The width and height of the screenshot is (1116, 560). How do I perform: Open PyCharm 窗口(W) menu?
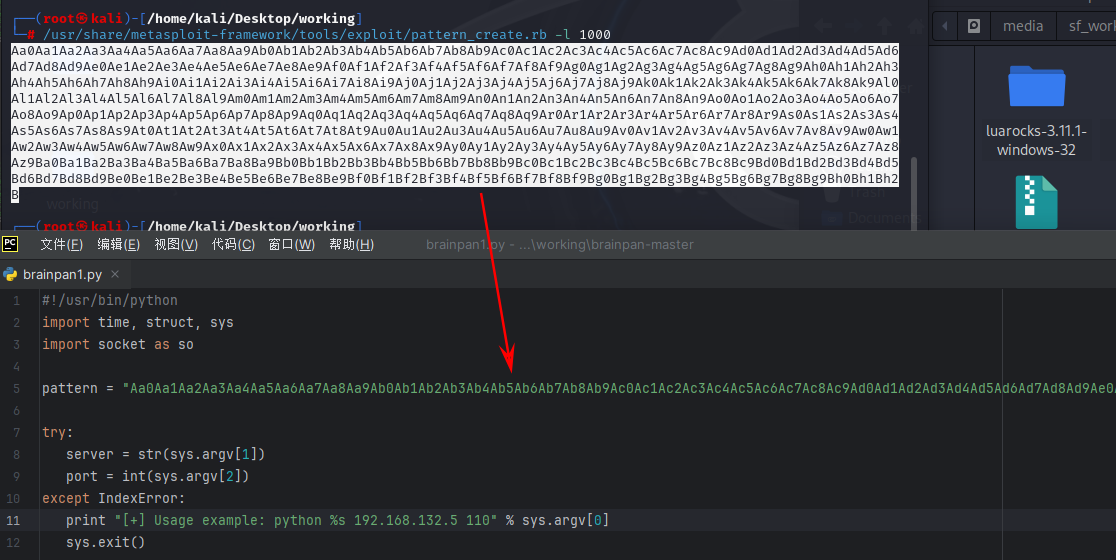click(x=291, y=245)
